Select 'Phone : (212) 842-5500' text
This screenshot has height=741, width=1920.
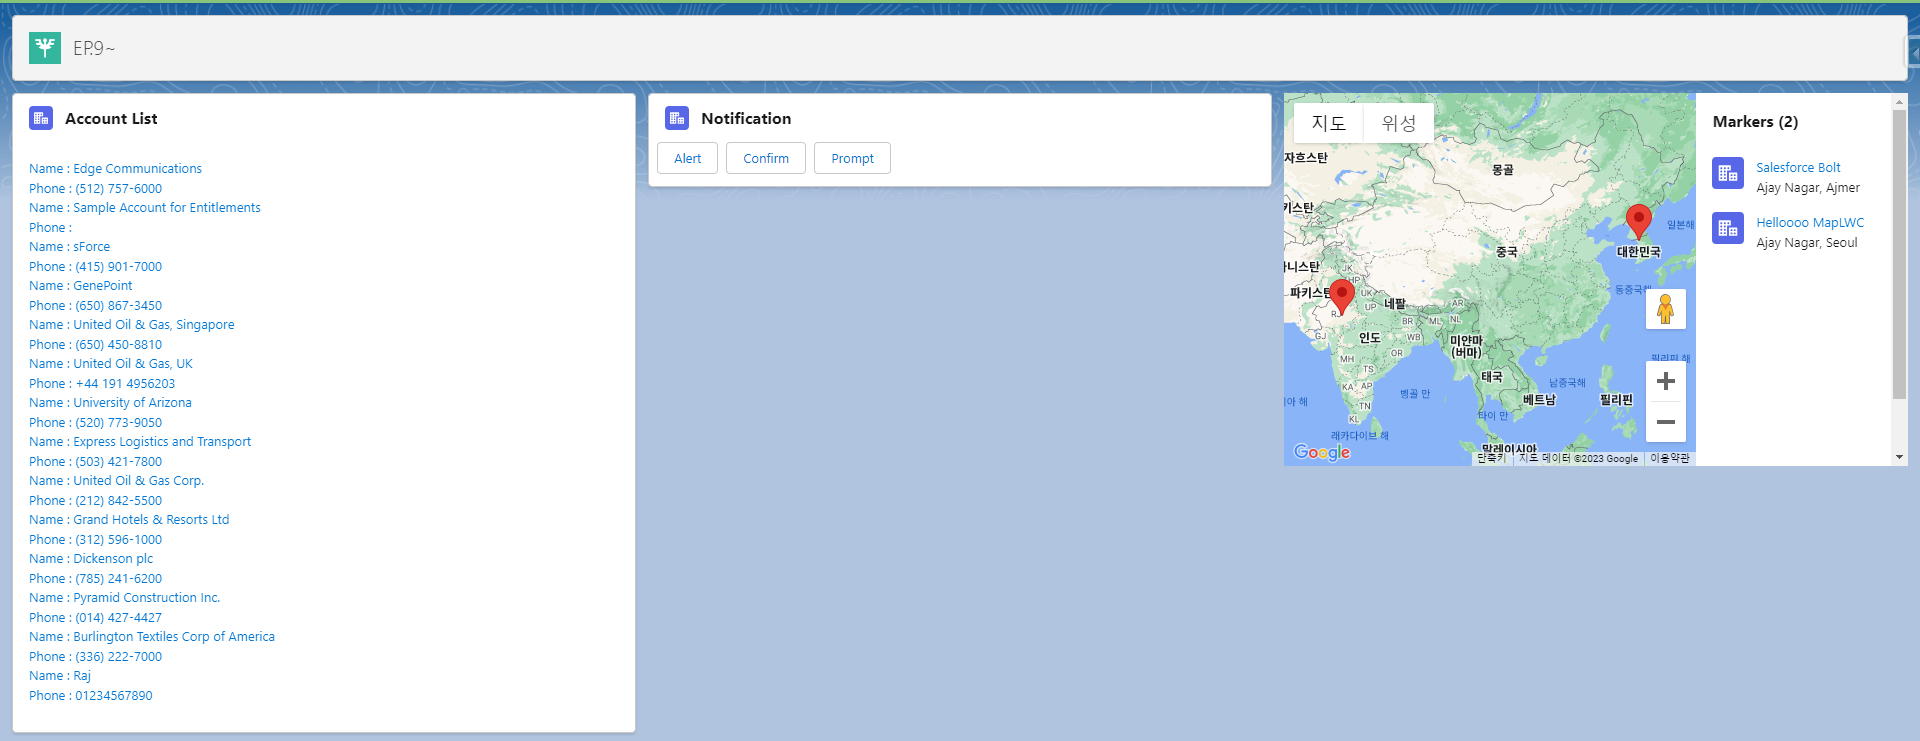pyautogui.click(x=95, y=500)
